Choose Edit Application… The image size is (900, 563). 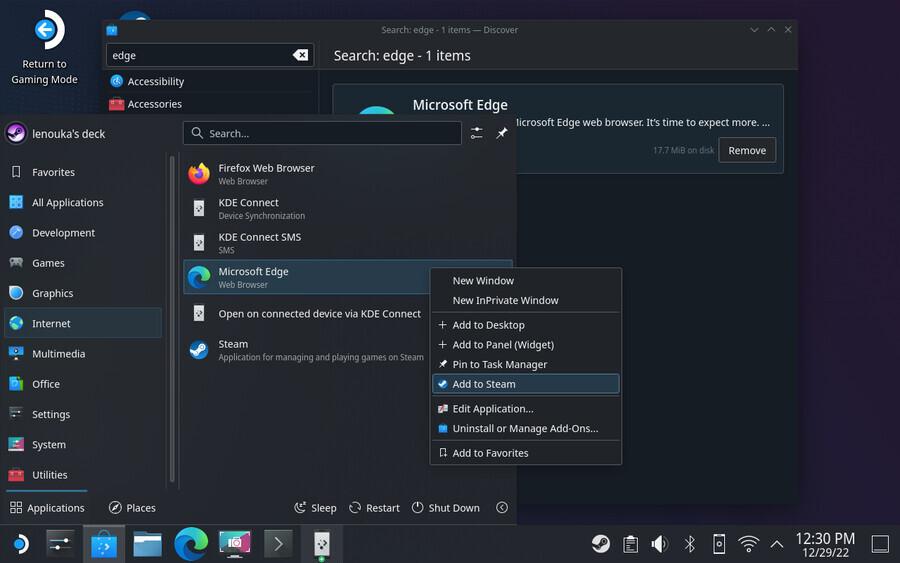pos(526,409)
